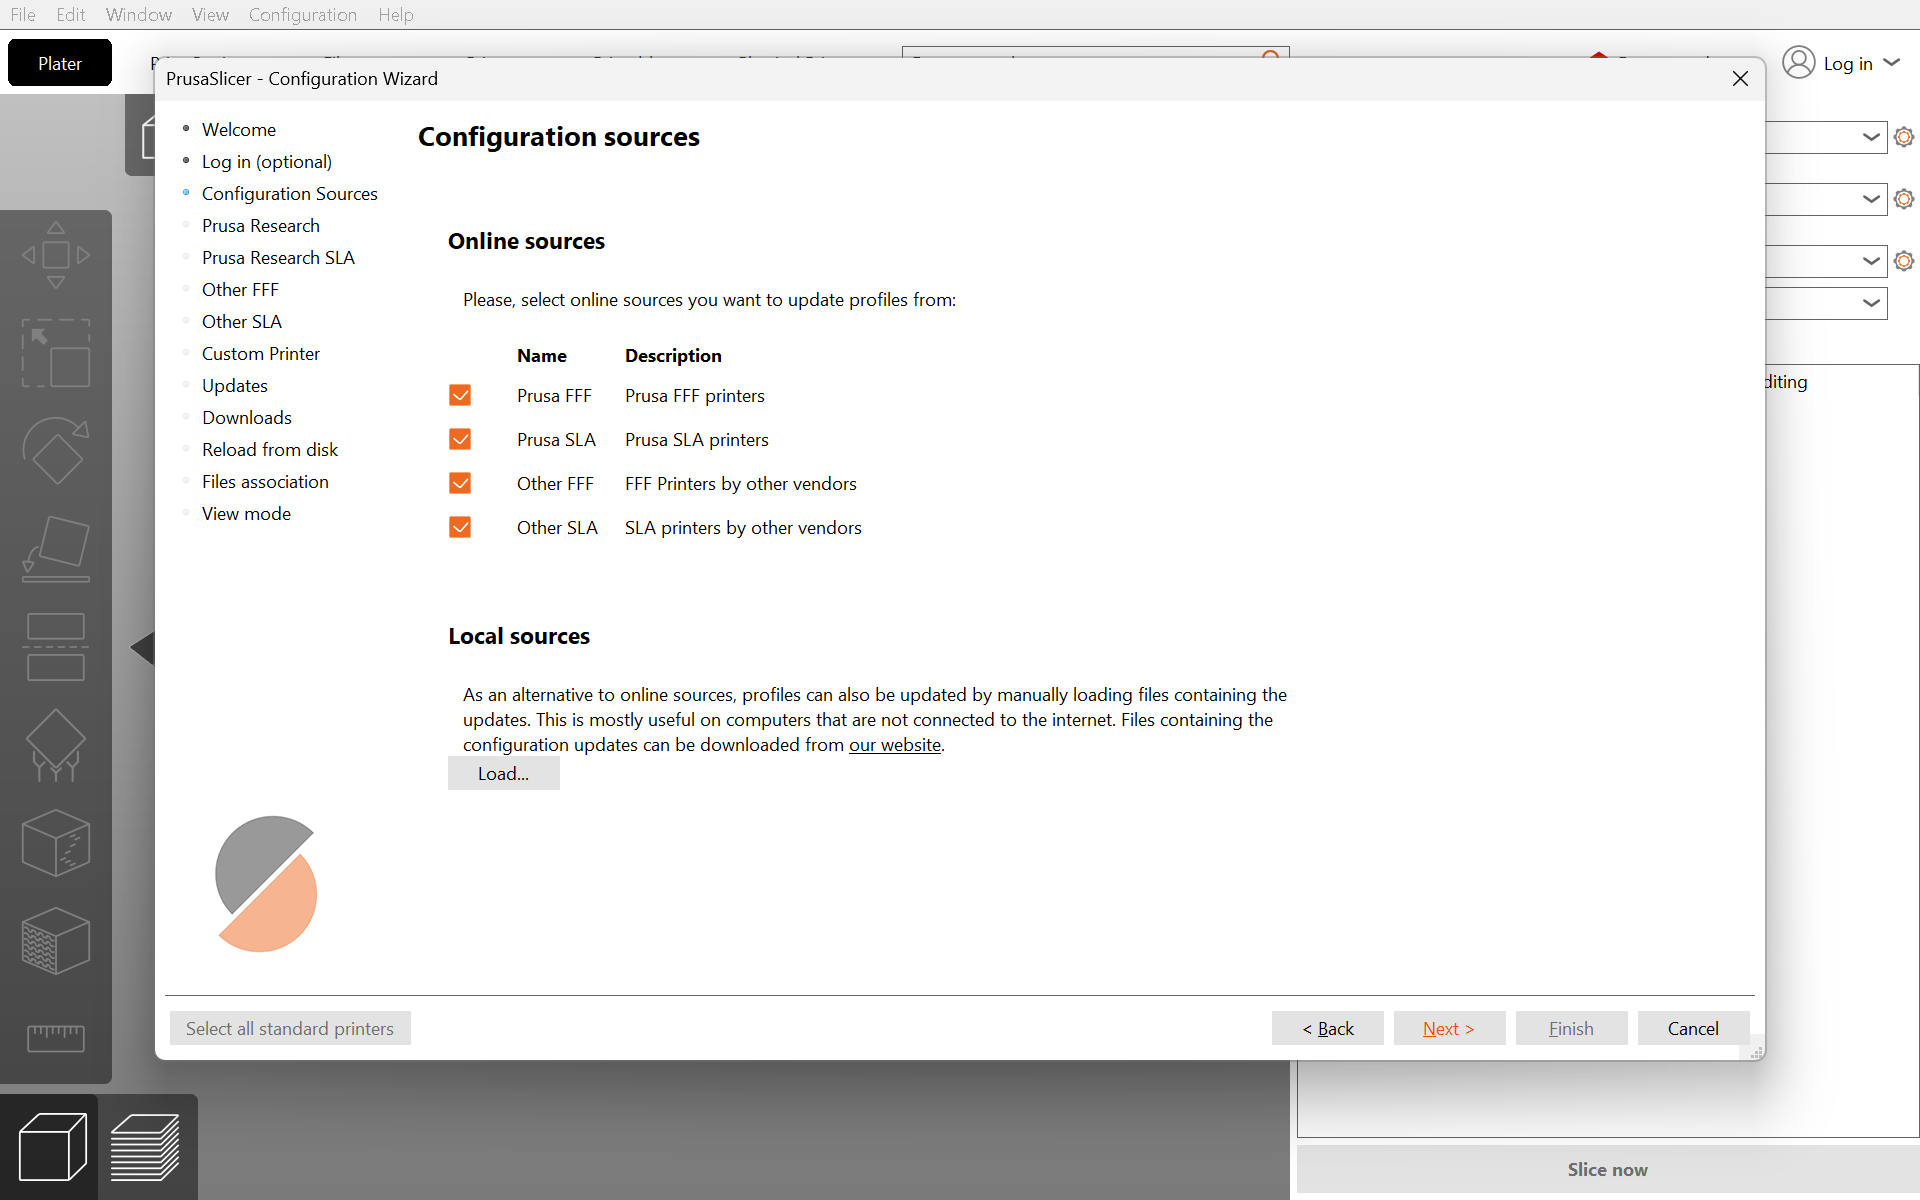Open the File menu
The image size is (1920, 1200).
[23, 14]
